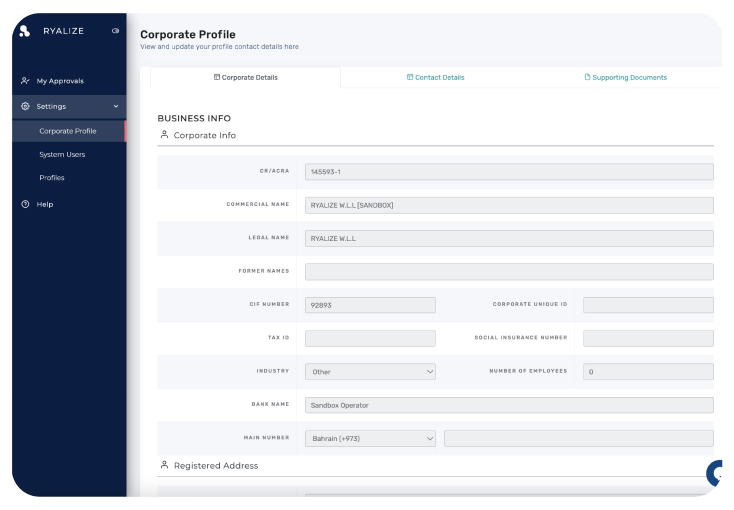The image size is (734, 510).
Task: Click the Supporting Documents file icon
Action: [587, 77]
